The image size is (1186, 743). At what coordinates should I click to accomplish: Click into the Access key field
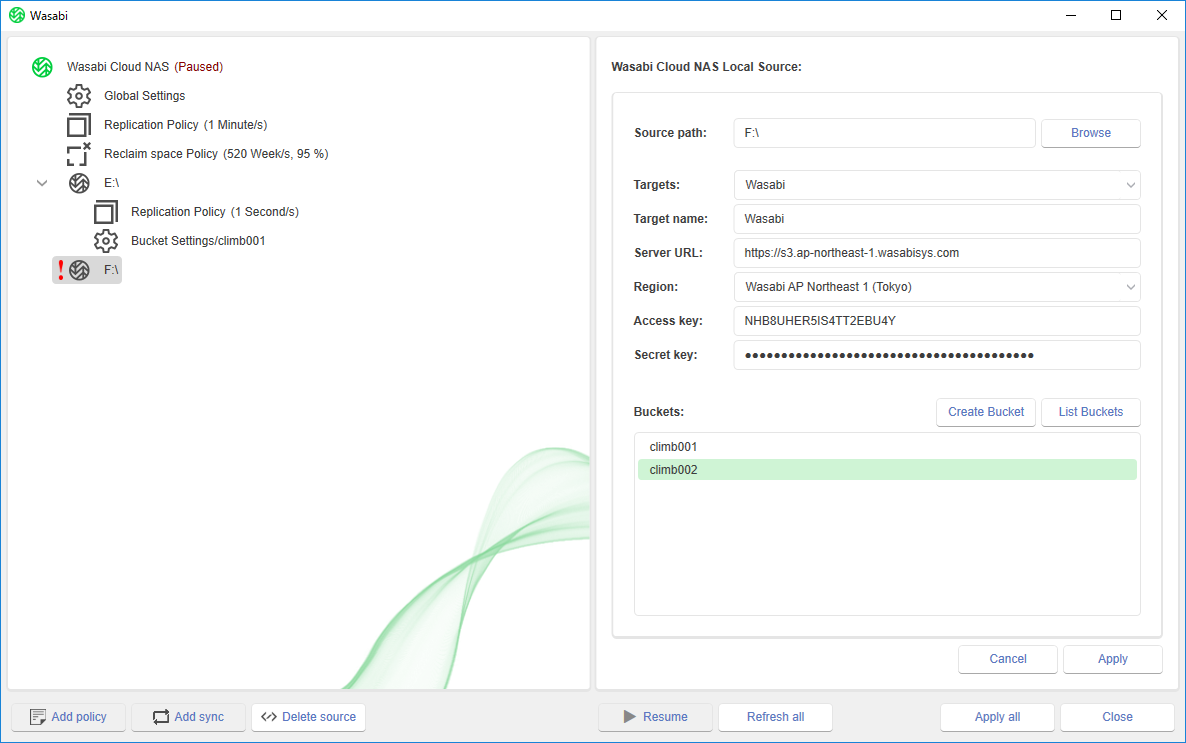click(936, 321)
